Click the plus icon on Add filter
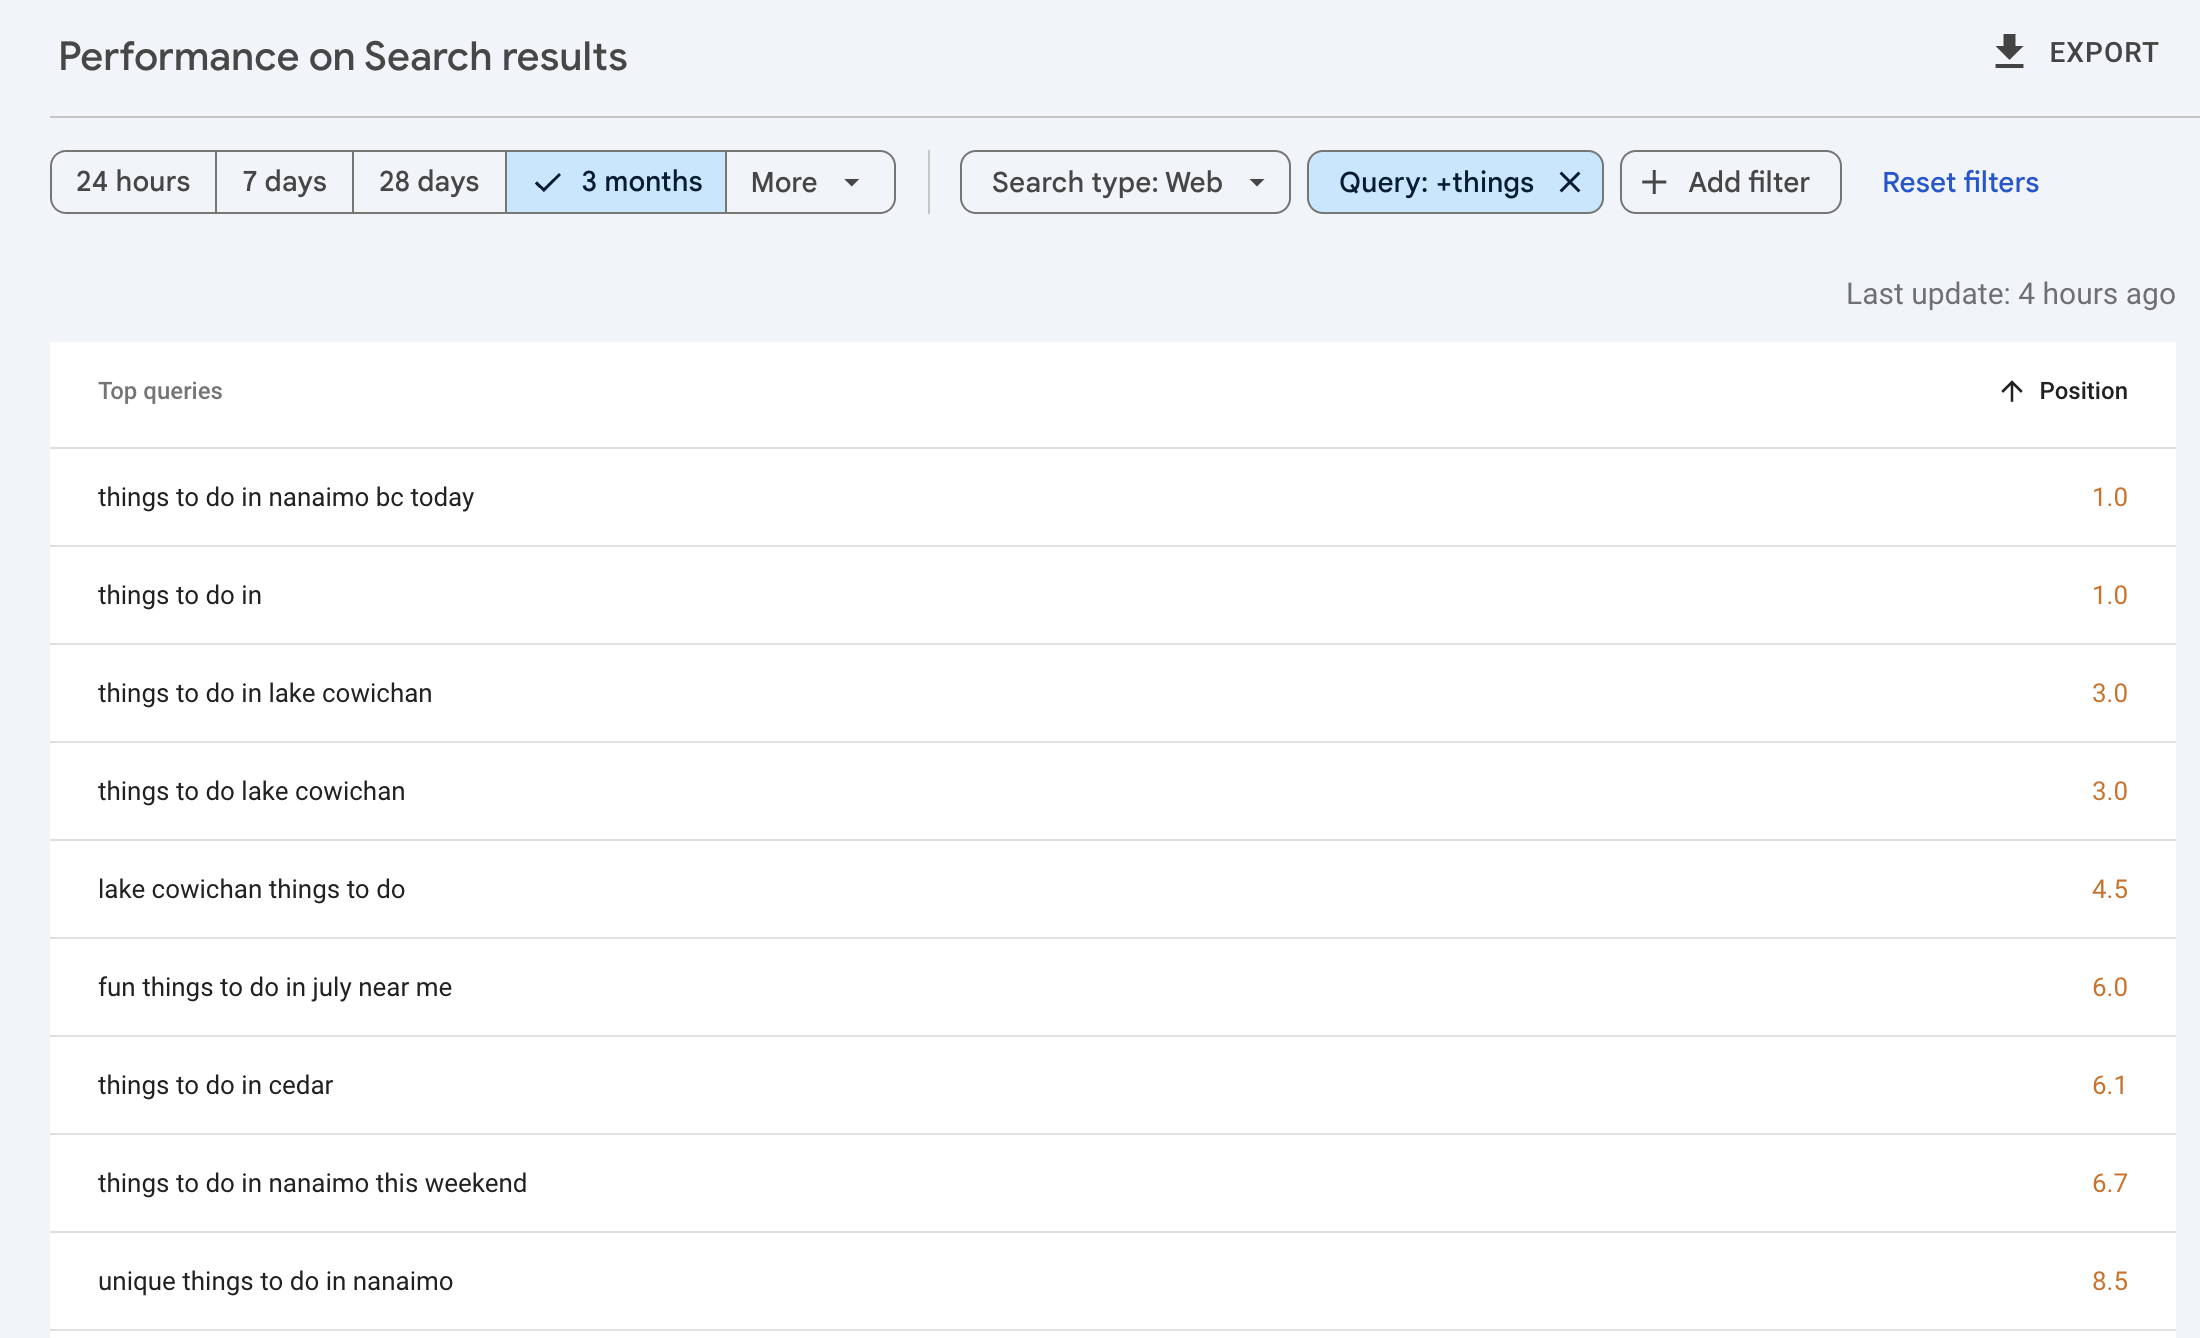 [x=1654, y=182]
